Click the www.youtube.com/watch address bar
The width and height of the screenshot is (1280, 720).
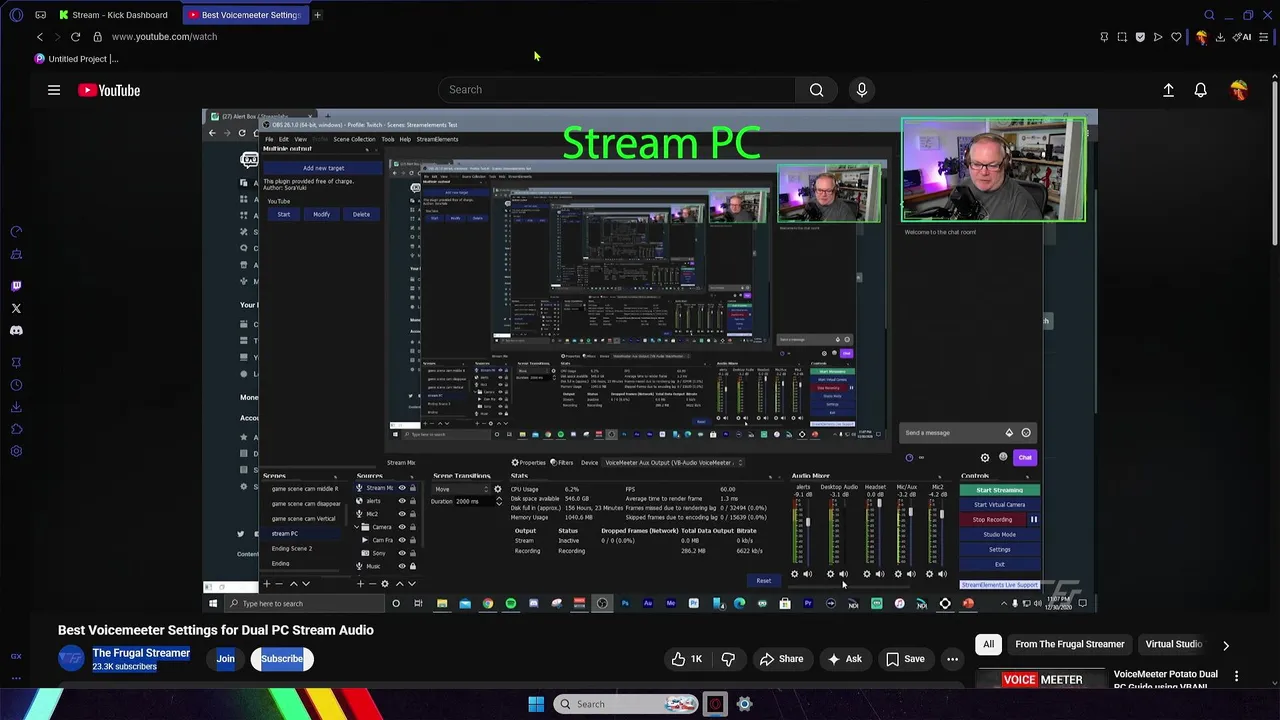pos(165,37)
